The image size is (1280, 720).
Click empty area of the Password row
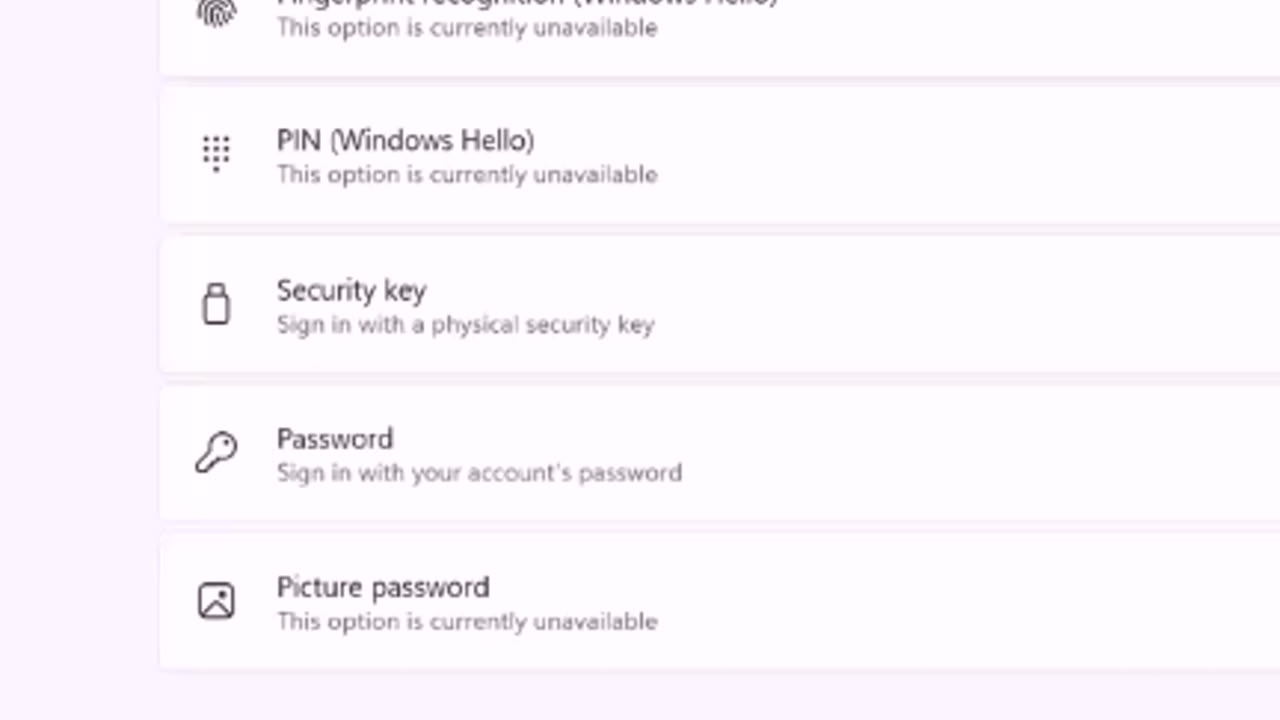point(950,453)
